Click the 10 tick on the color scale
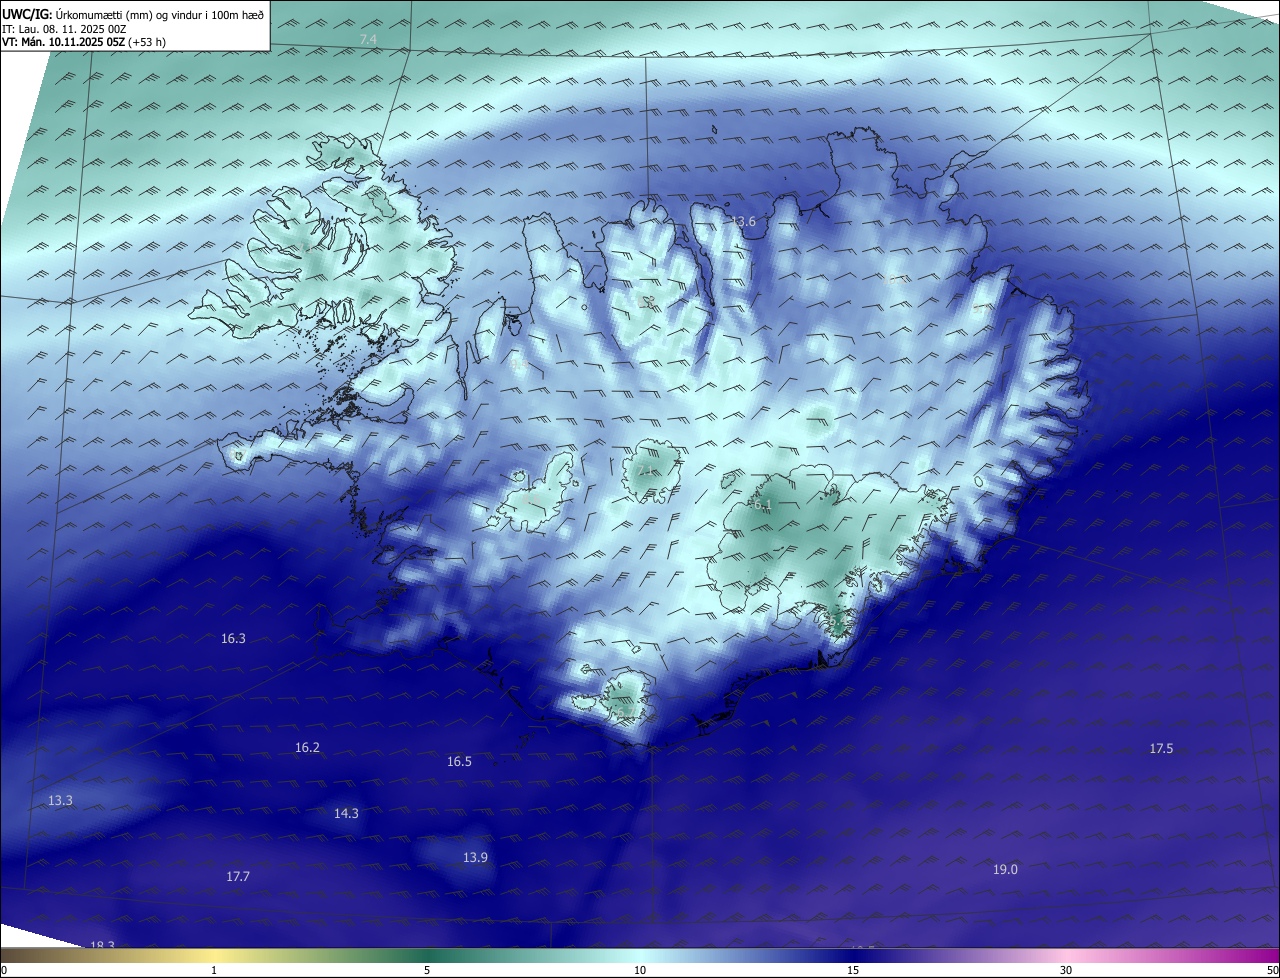 click(640, 970)
